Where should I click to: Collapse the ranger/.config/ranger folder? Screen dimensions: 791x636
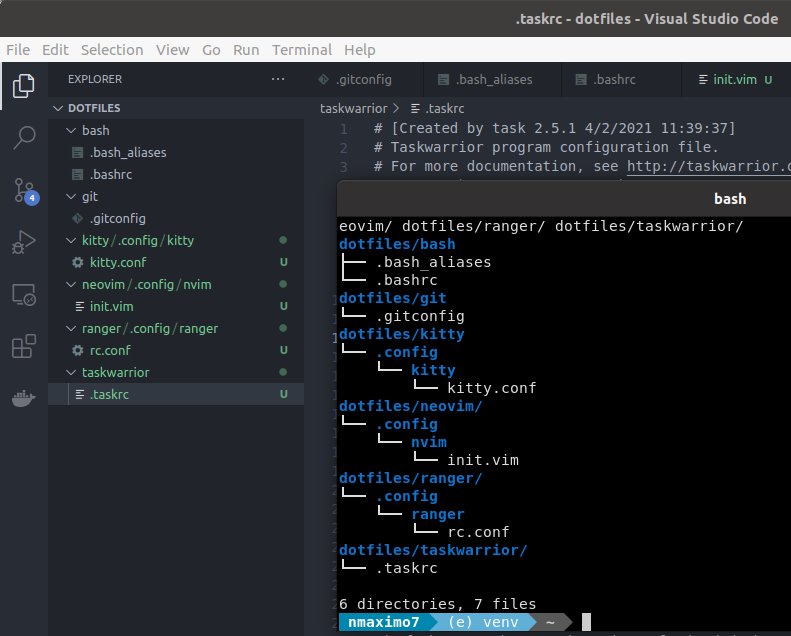(x=71, y=328)
